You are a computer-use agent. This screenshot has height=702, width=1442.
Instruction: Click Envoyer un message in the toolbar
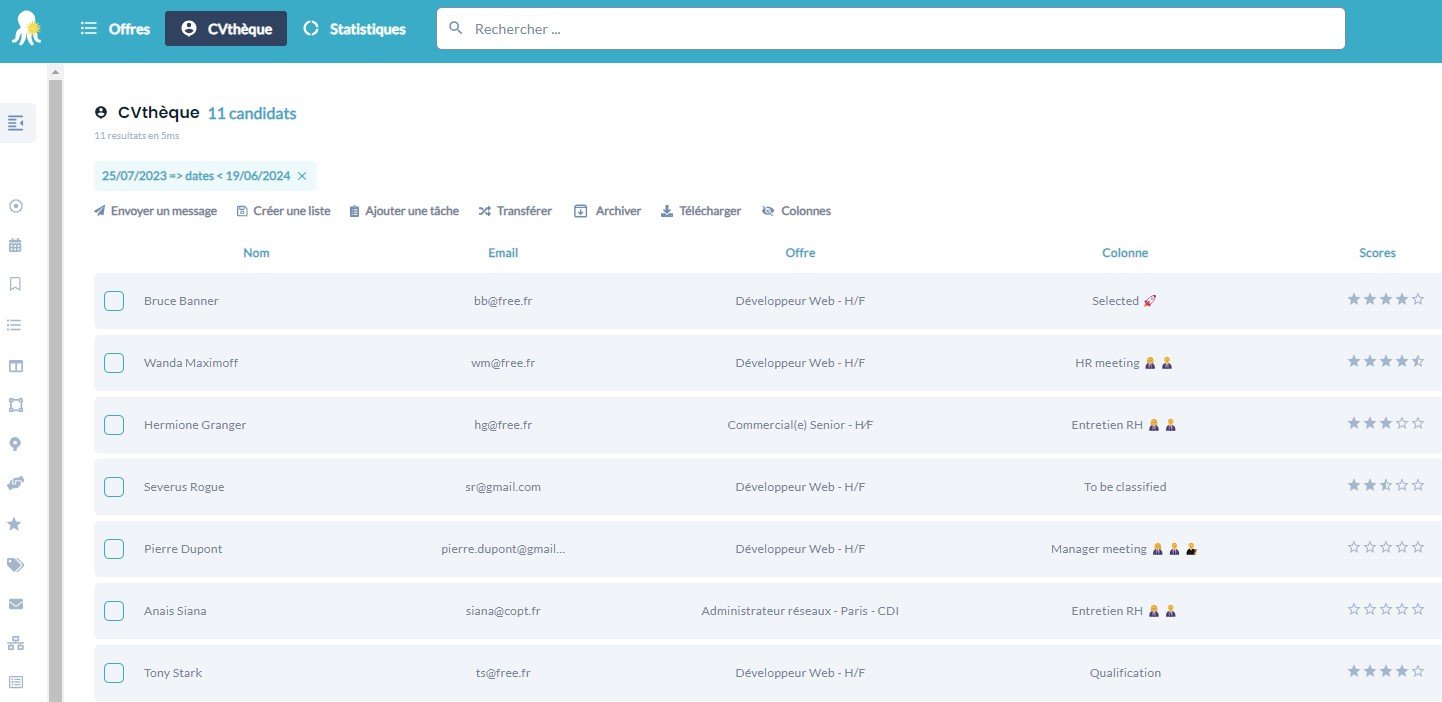(x=155, y=211)
